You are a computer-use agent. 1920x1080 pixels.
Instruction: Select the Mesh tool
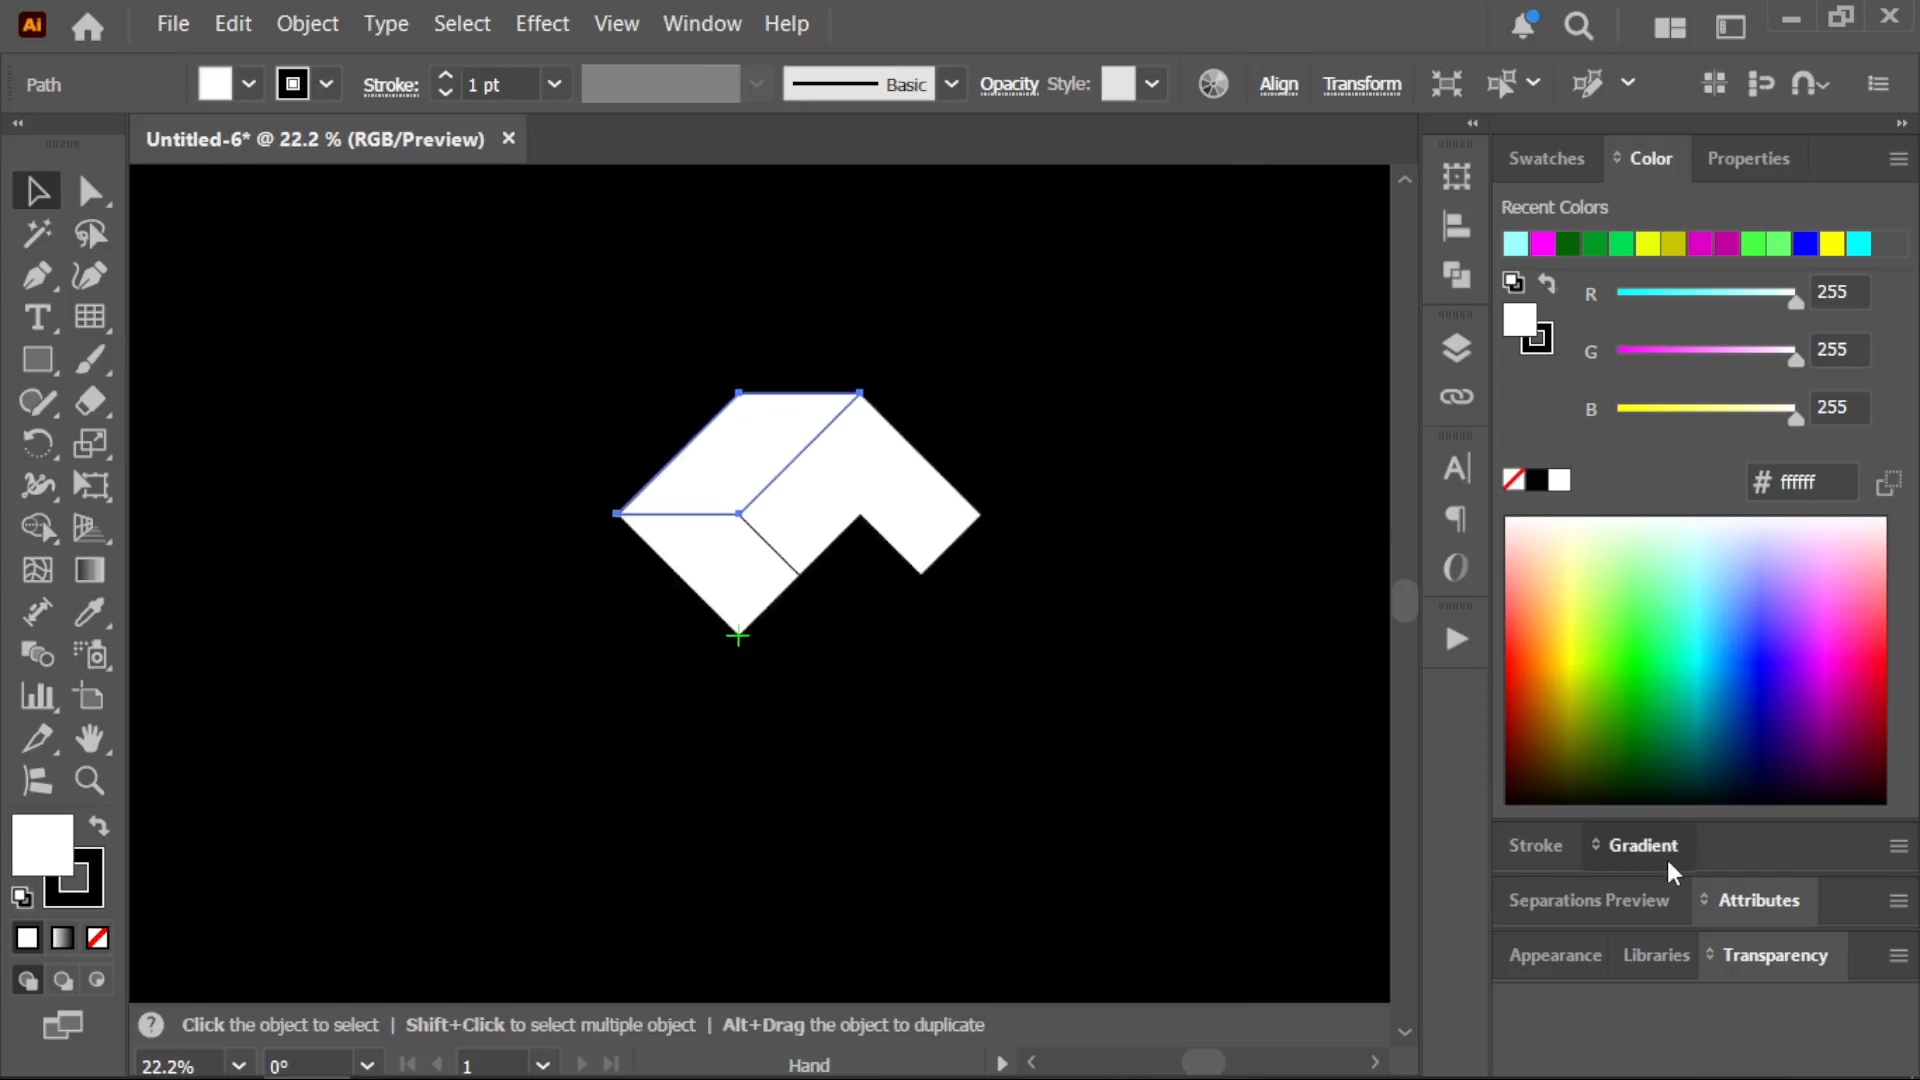37,570
